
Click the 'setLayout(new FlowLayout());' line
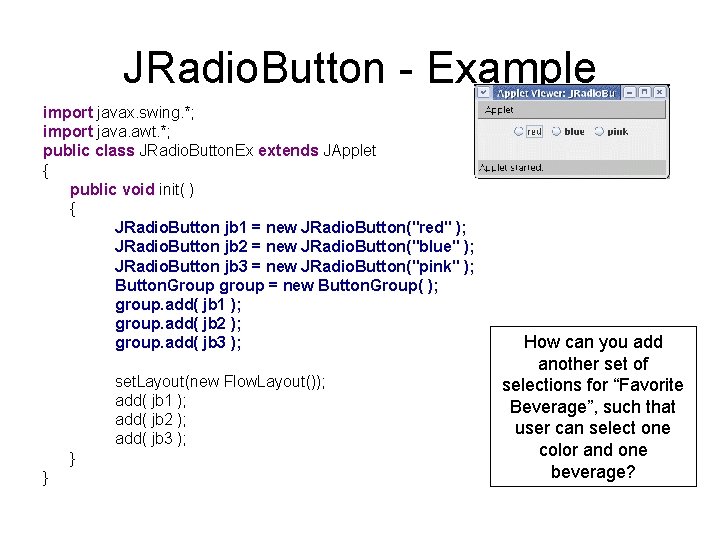pos(220,382)
